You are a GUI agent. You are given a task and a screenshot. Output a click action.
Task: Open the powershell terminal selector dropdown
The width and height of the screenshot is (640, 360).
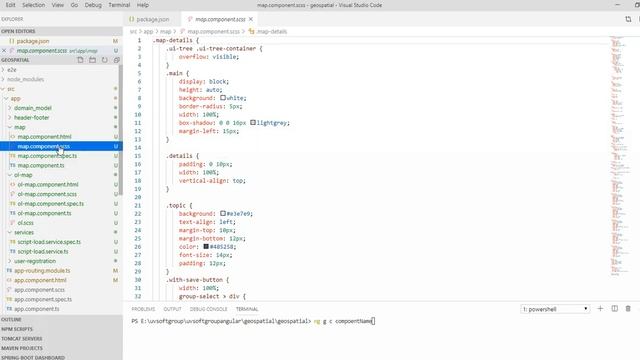[x=555, y=309]
